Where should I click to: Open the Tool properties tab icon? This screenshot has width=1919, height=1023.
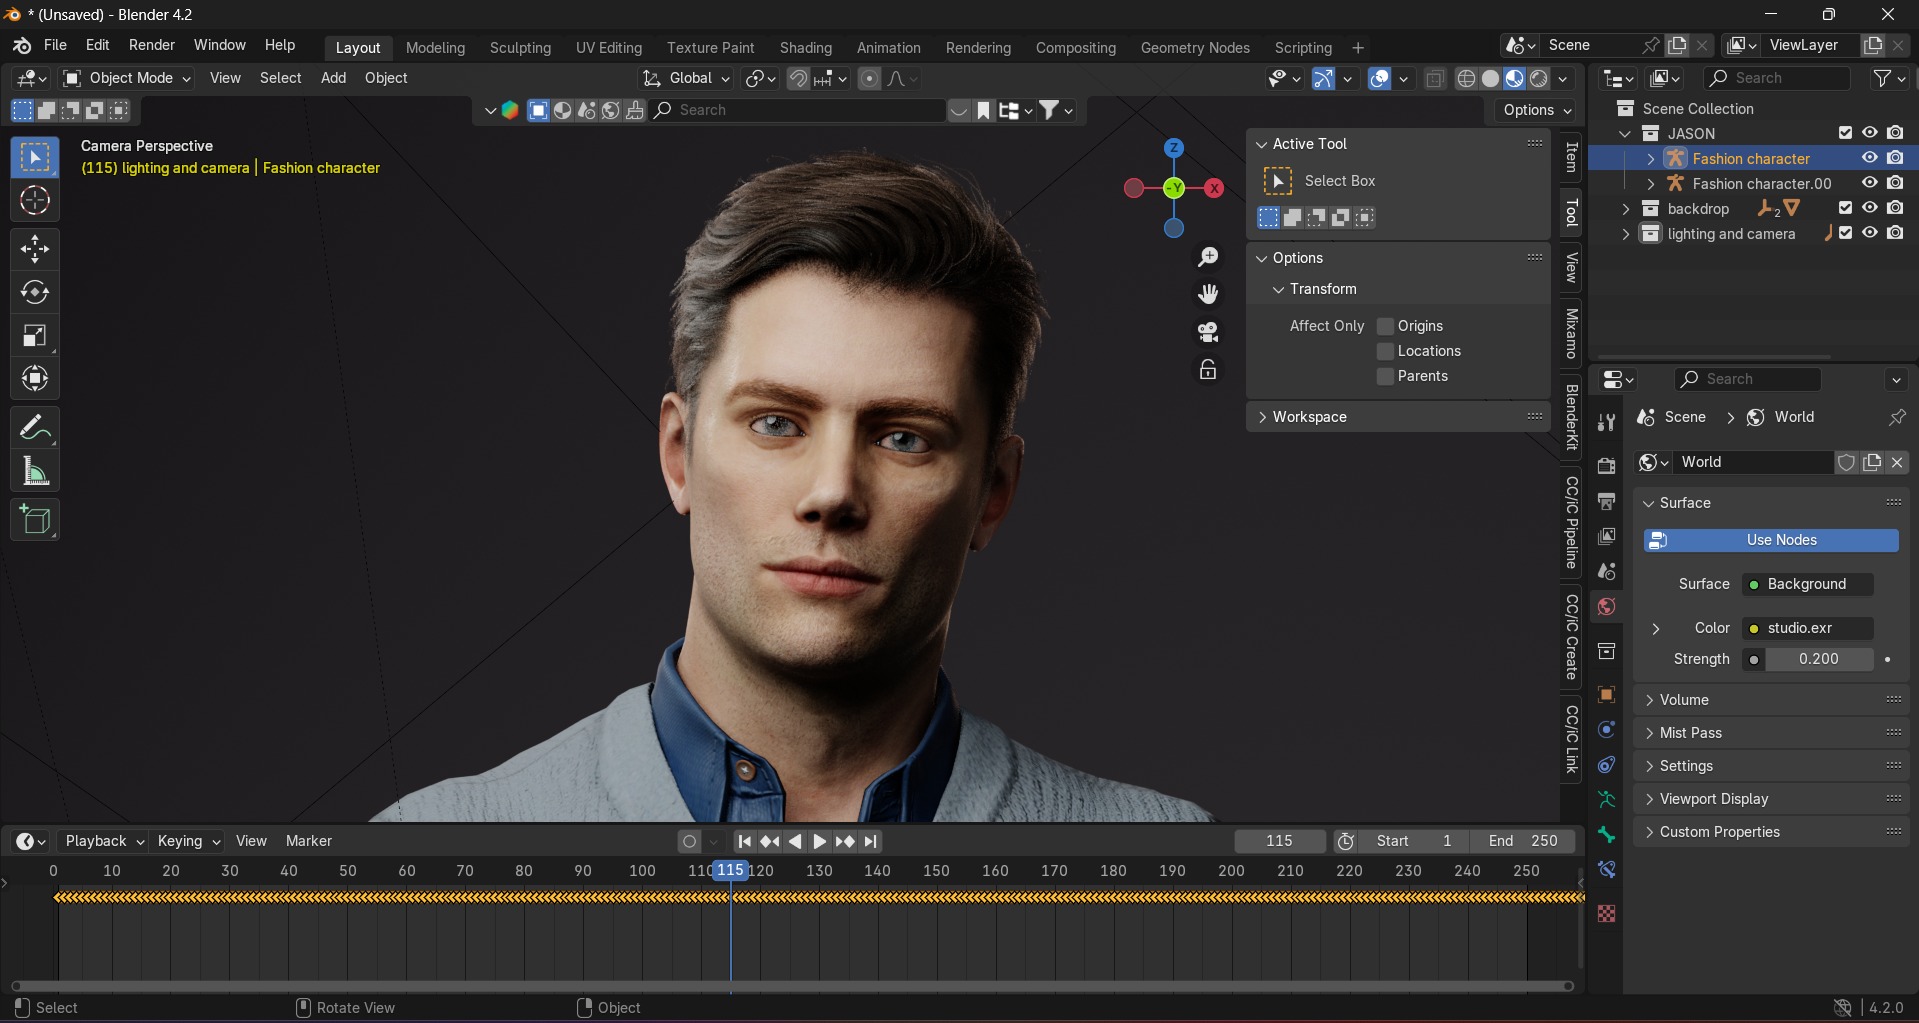[1606, 422]
